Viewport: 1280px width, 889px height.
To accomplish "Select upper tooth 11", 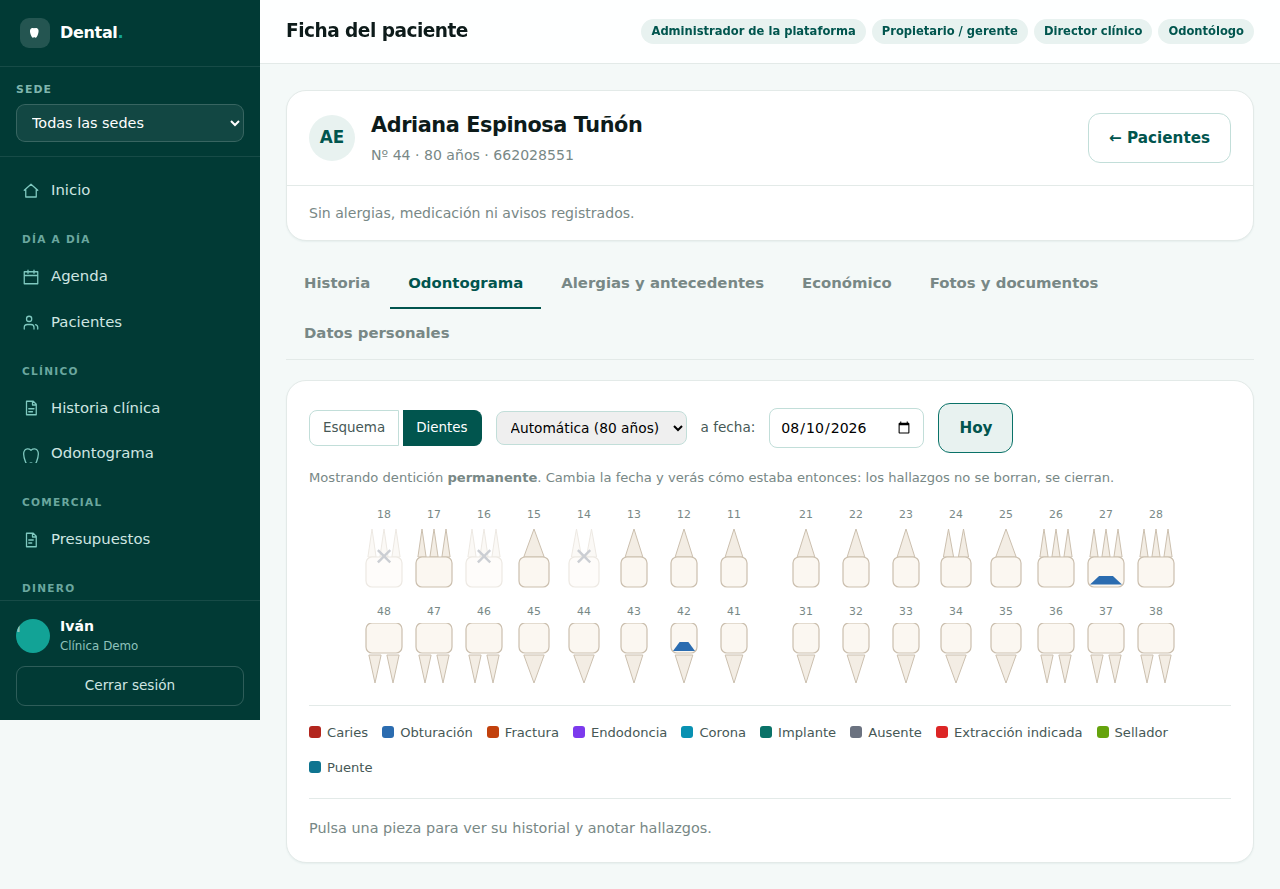I will 734,558.
